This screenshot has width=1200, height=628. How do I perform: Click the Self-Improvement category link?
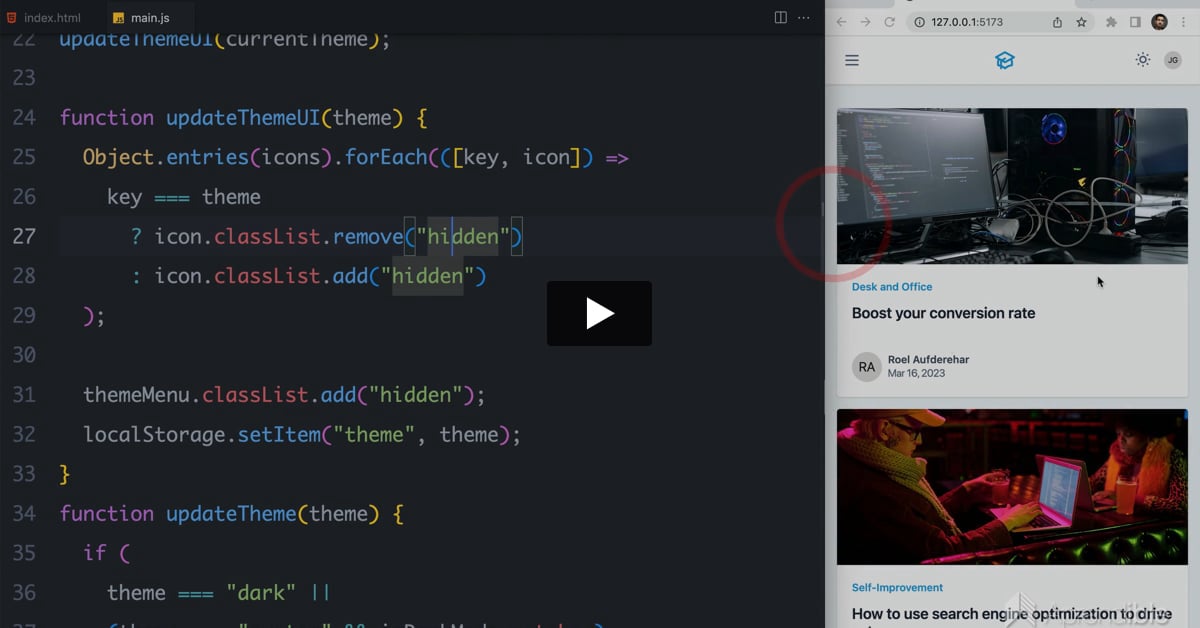[x=897, y=588]
